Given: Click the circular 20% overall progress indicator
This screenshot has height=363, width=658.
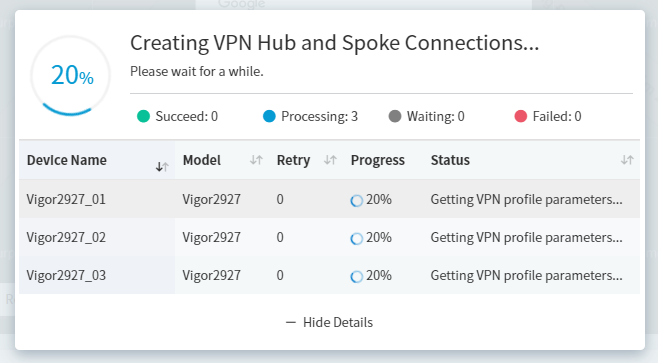Looking at the screenshot, I should (71, 76).
